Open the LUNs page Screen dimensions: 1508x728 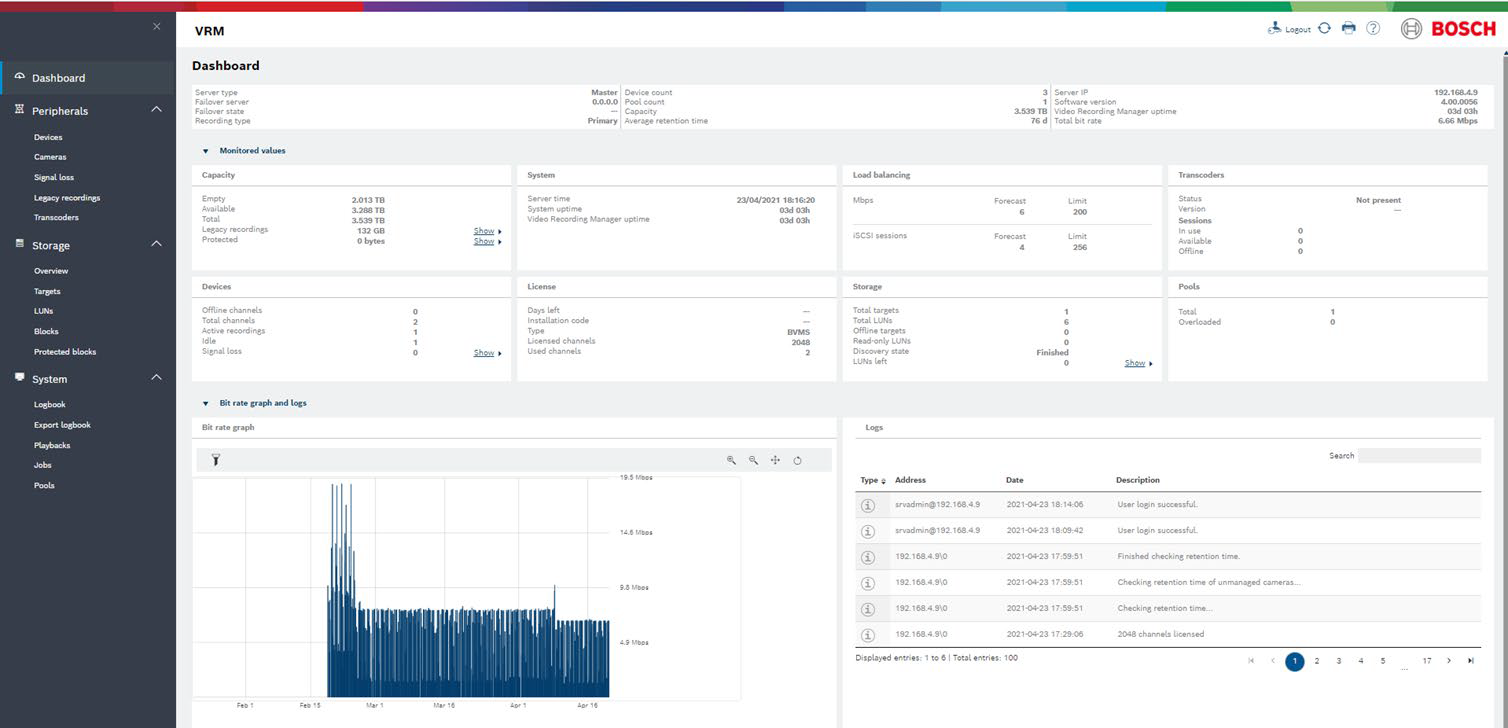click(44, 311)
